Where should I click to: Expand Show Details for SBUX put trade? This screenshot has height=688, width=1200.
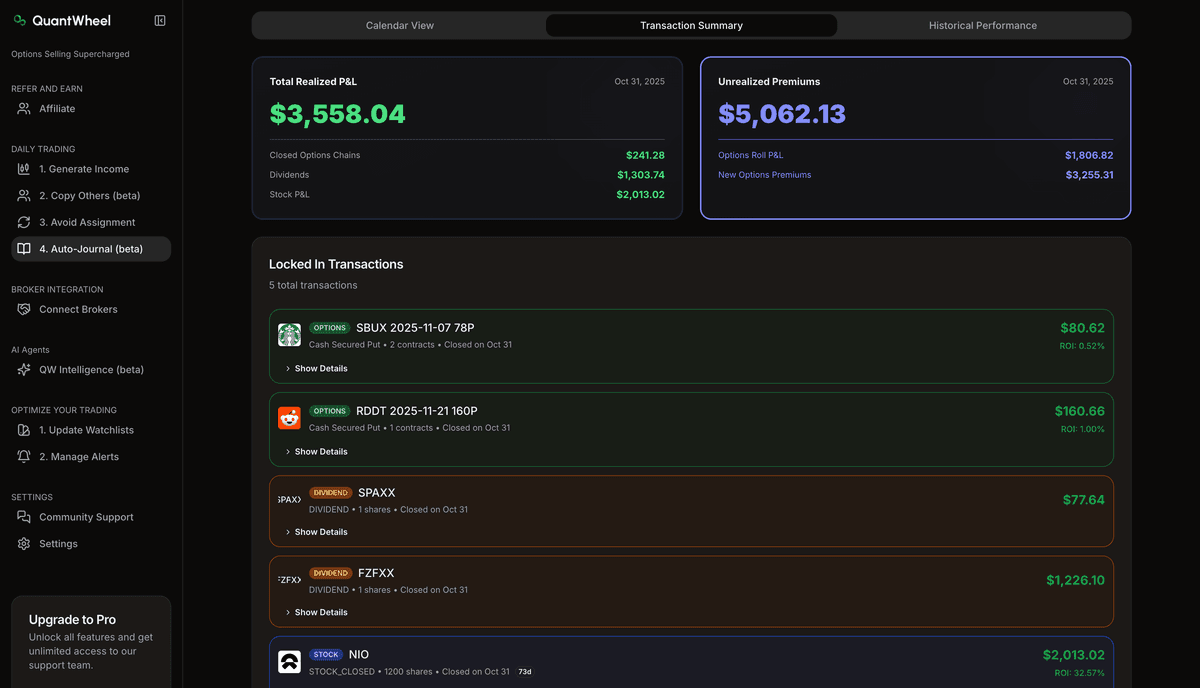point(316,368)
